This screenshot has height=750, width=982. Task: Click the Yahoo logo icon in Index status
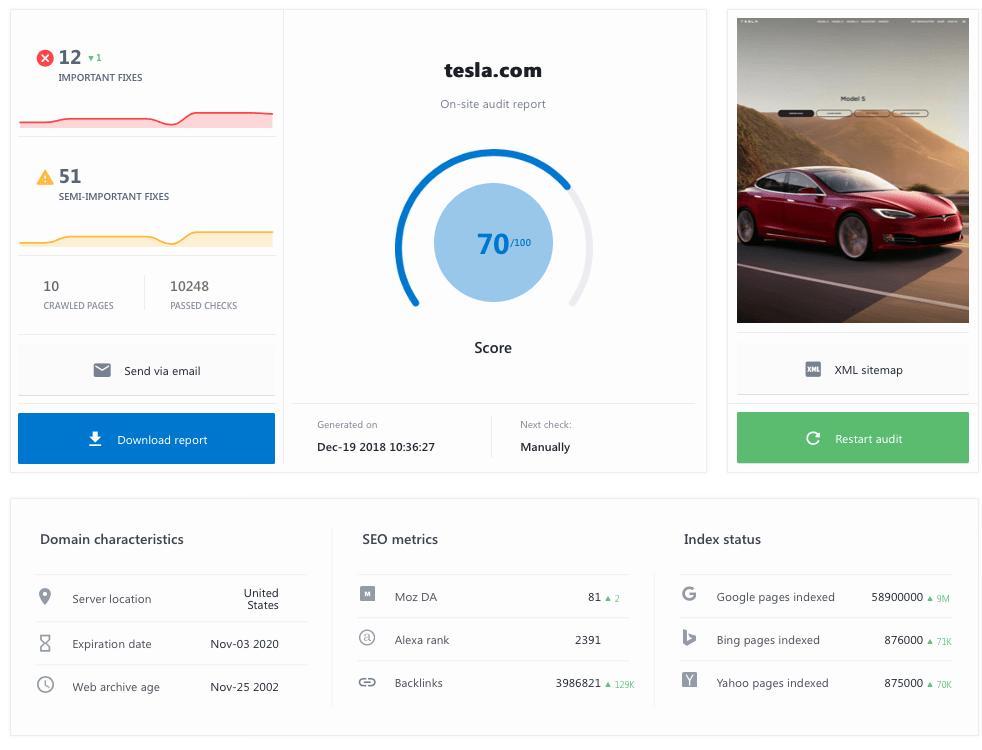click(689, 679)
